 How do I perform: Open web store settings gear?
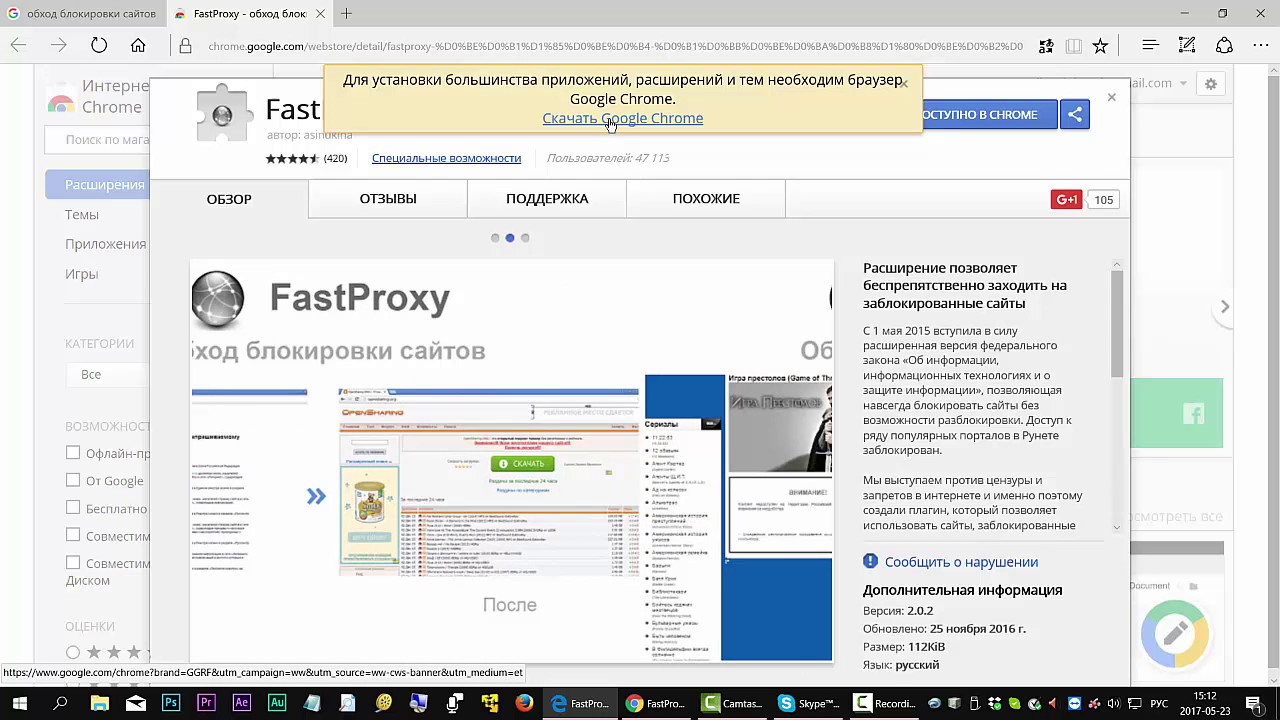click(x=1210, y=84)
